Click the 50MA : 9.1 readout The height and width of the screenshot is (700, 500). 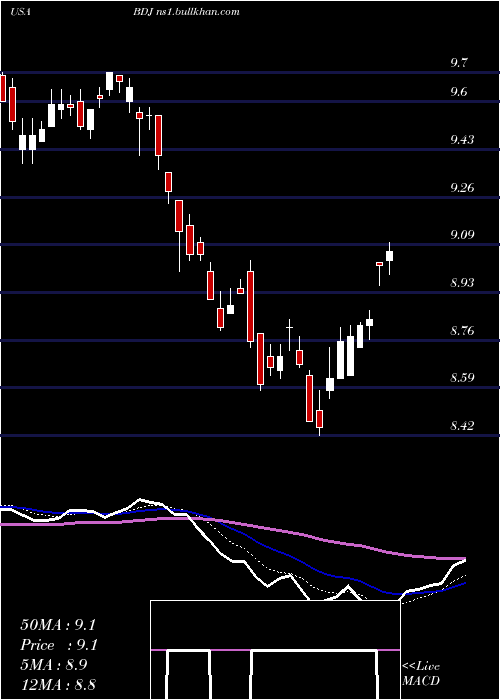[x=58, y=625]
